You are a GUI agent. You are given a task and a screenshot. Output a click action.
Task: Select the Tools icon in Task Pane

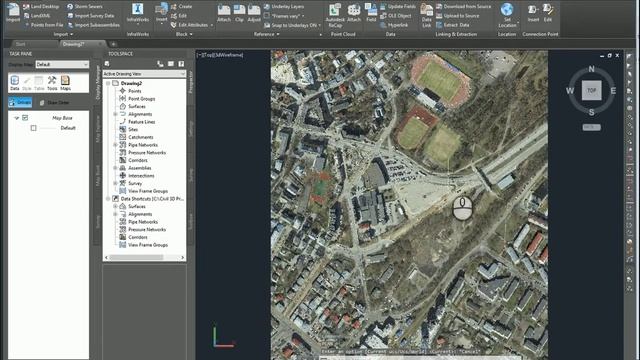click(x=52, y=82)
